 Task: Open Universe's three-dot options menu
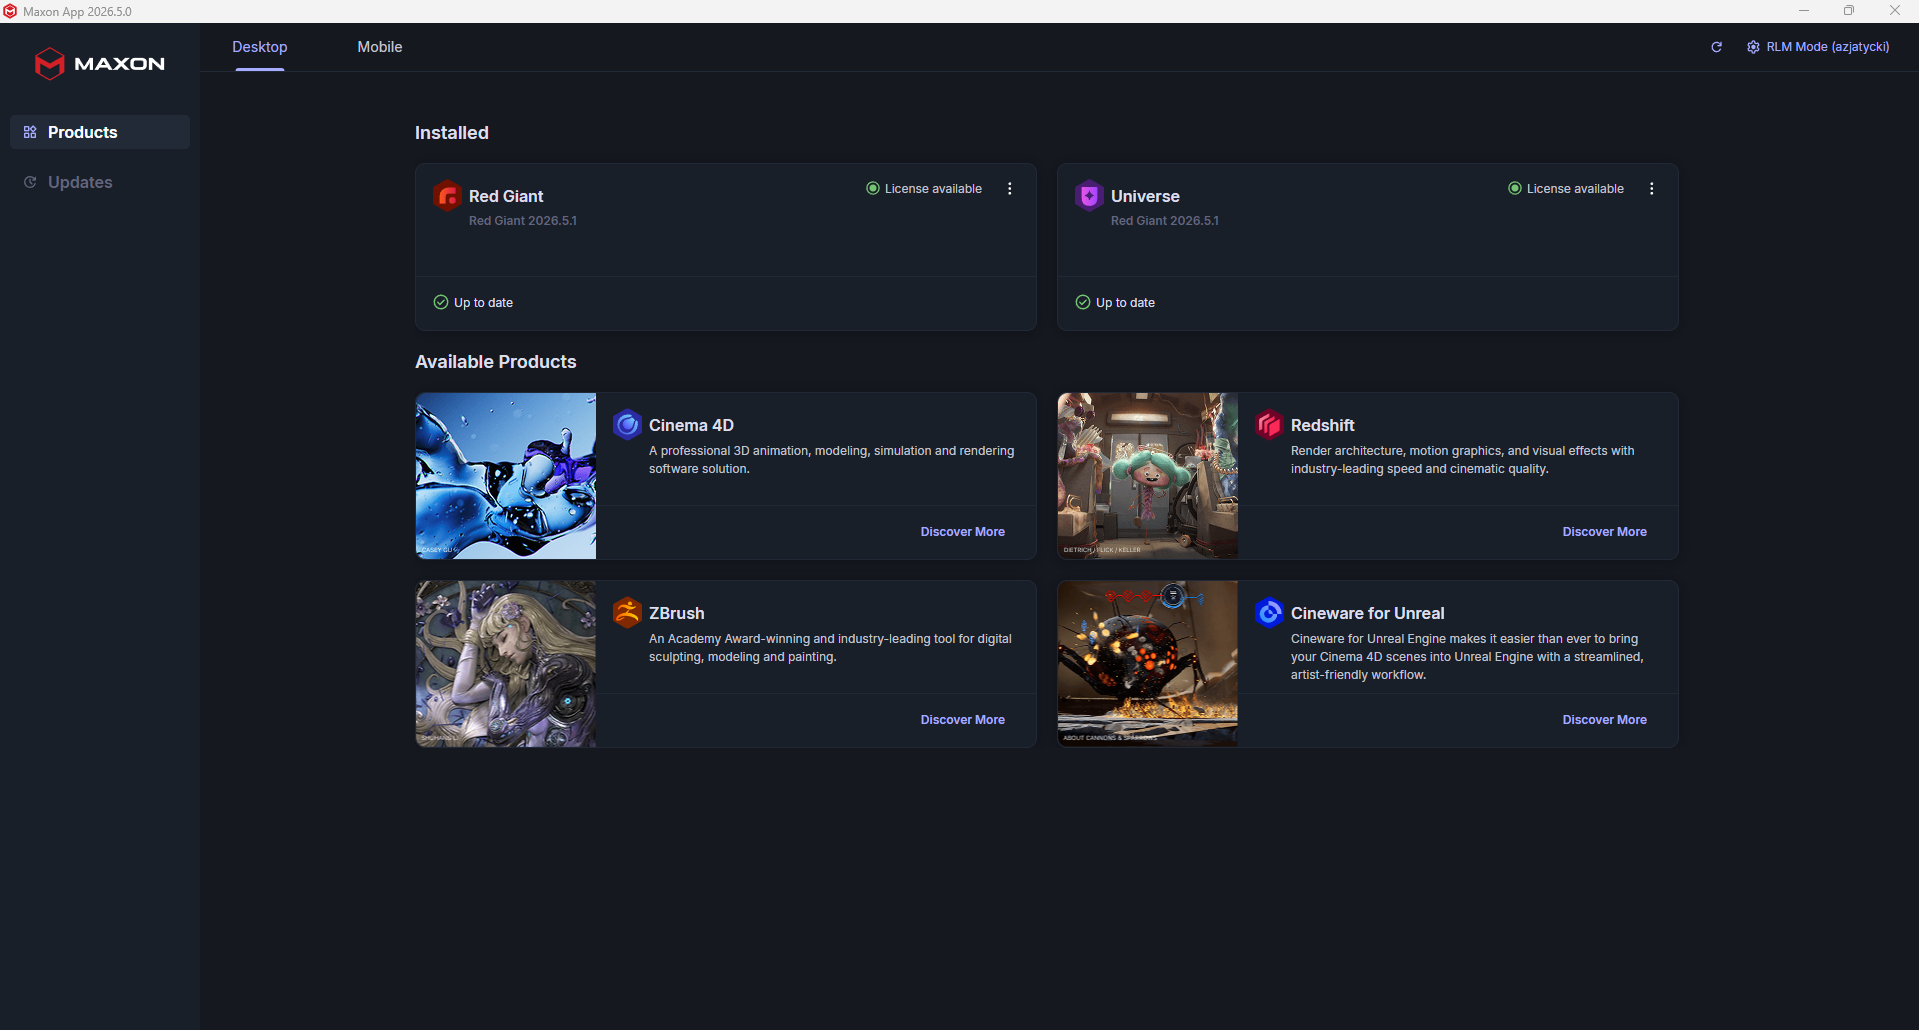[1652, 188]
